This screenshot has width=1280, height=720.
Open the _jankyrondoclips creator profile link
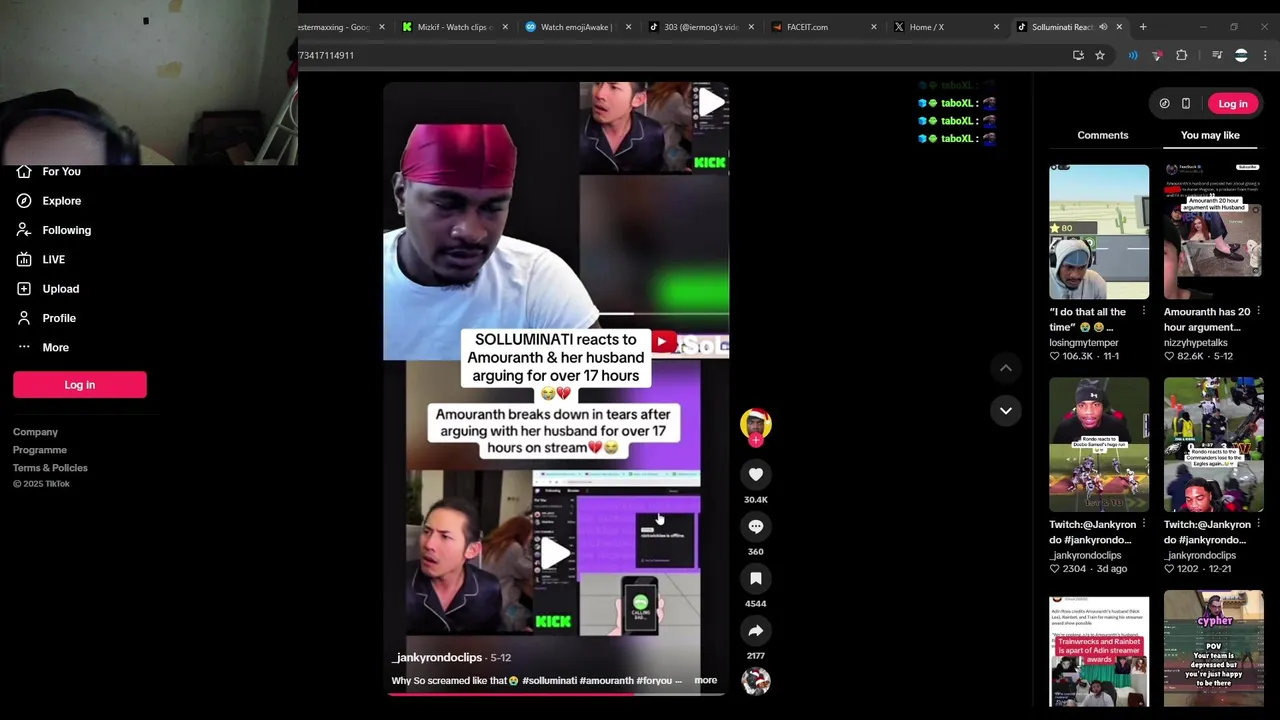click(437, 658)
